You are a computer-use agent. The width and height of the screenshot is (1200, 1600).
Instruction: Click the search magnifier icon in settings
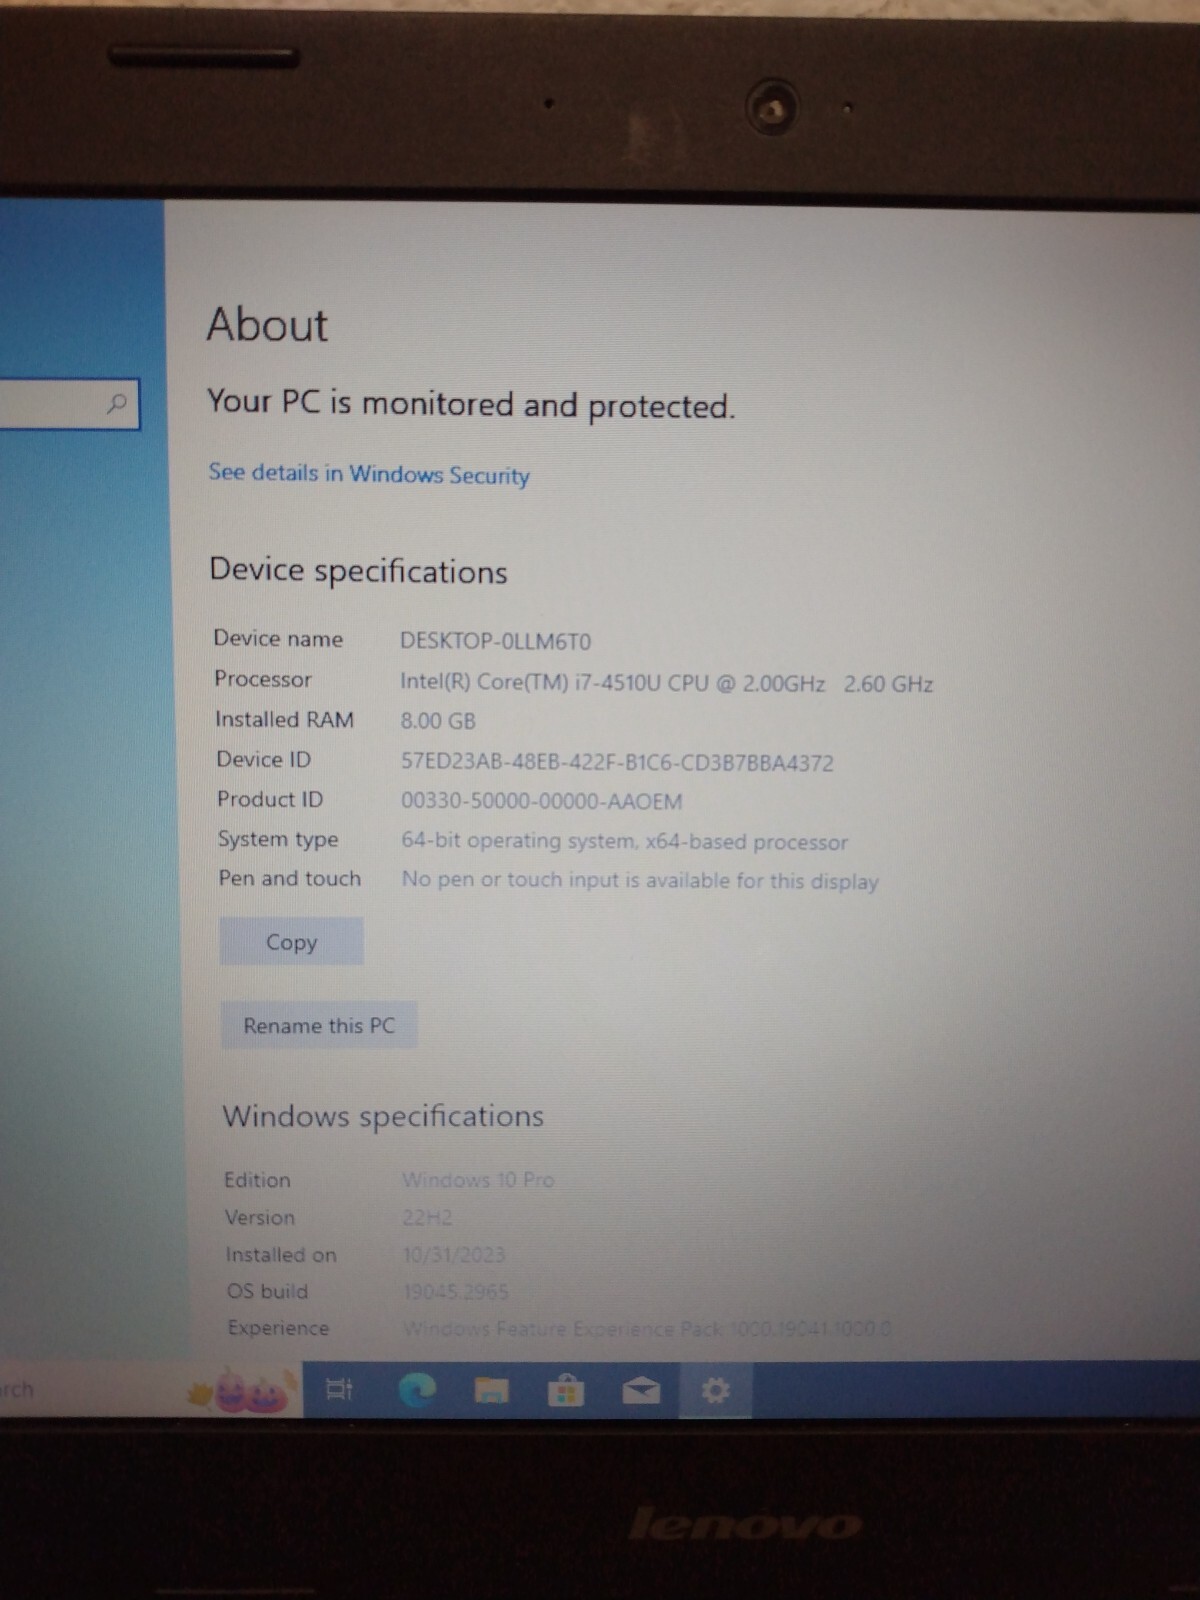[x=117, y=404]
